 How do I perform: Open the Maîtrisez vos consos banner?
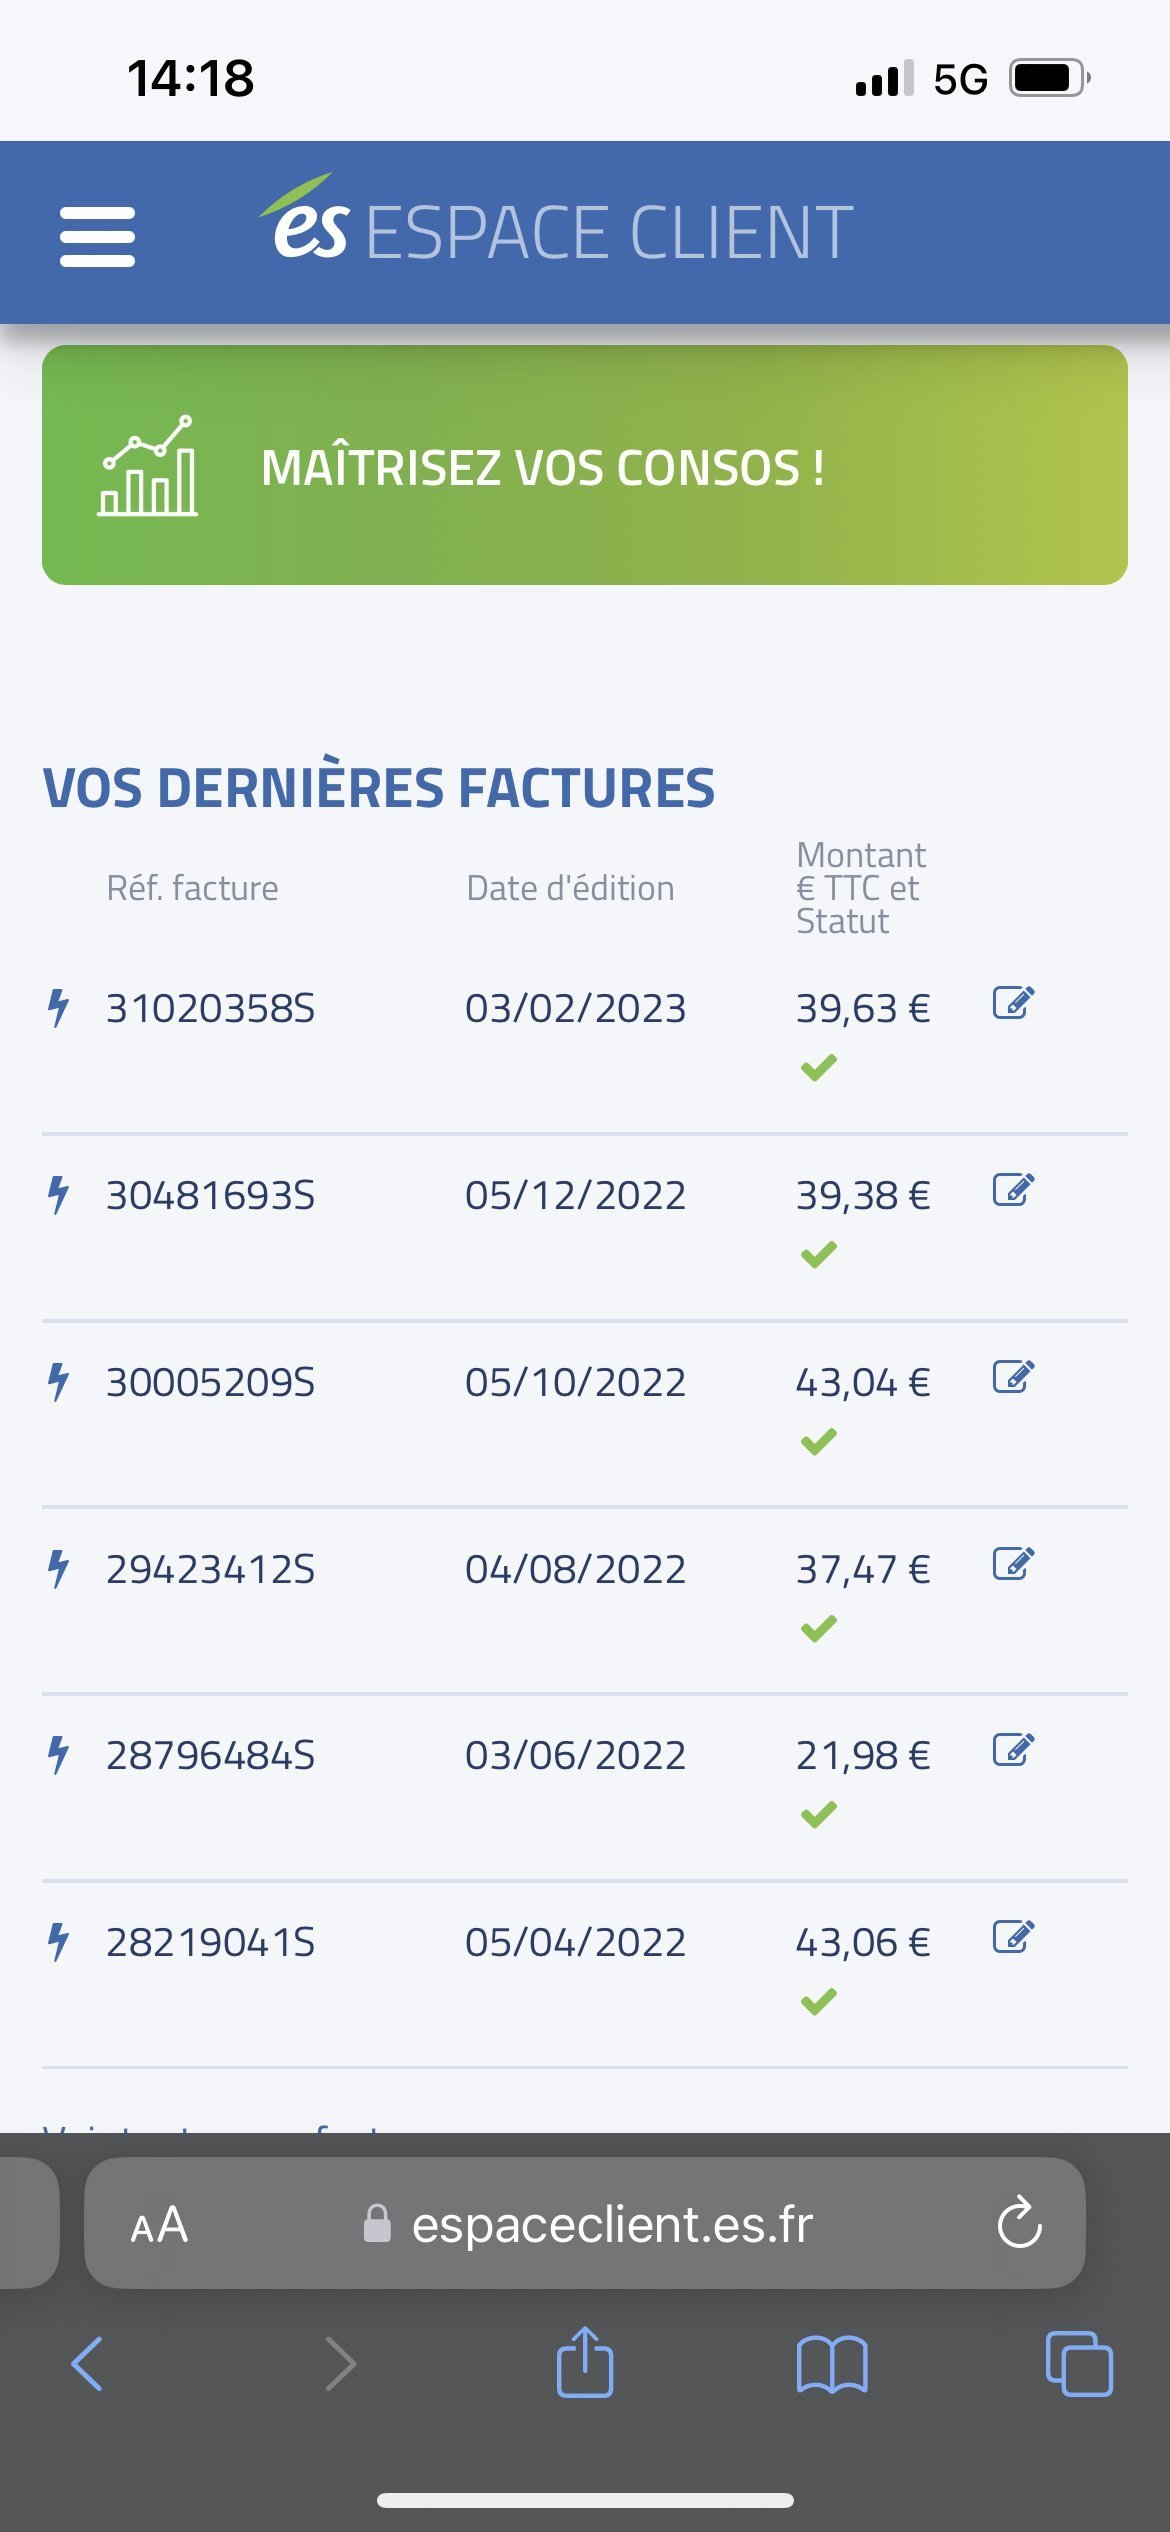pyautogui.click(x=585, y=465)
